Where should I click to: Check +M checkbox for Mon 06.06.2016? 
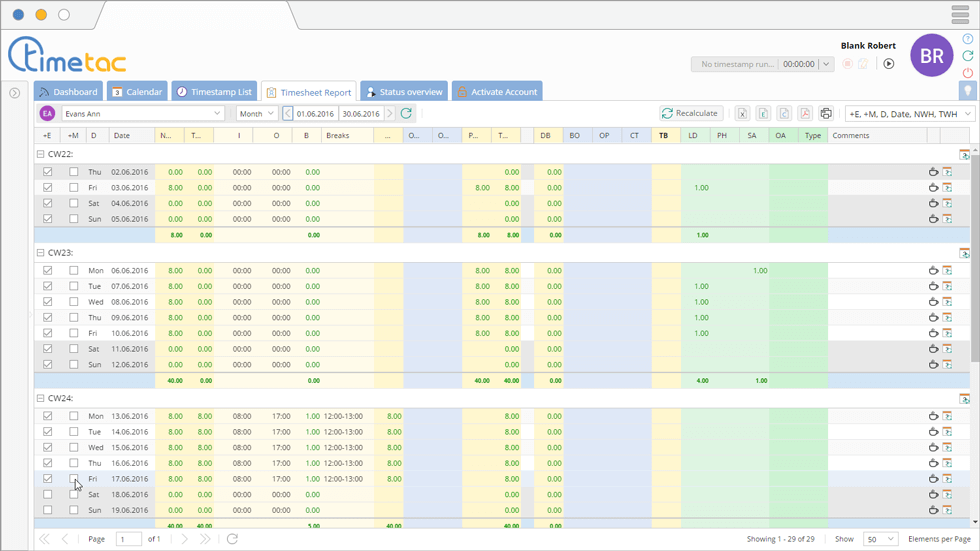point(73,271)
